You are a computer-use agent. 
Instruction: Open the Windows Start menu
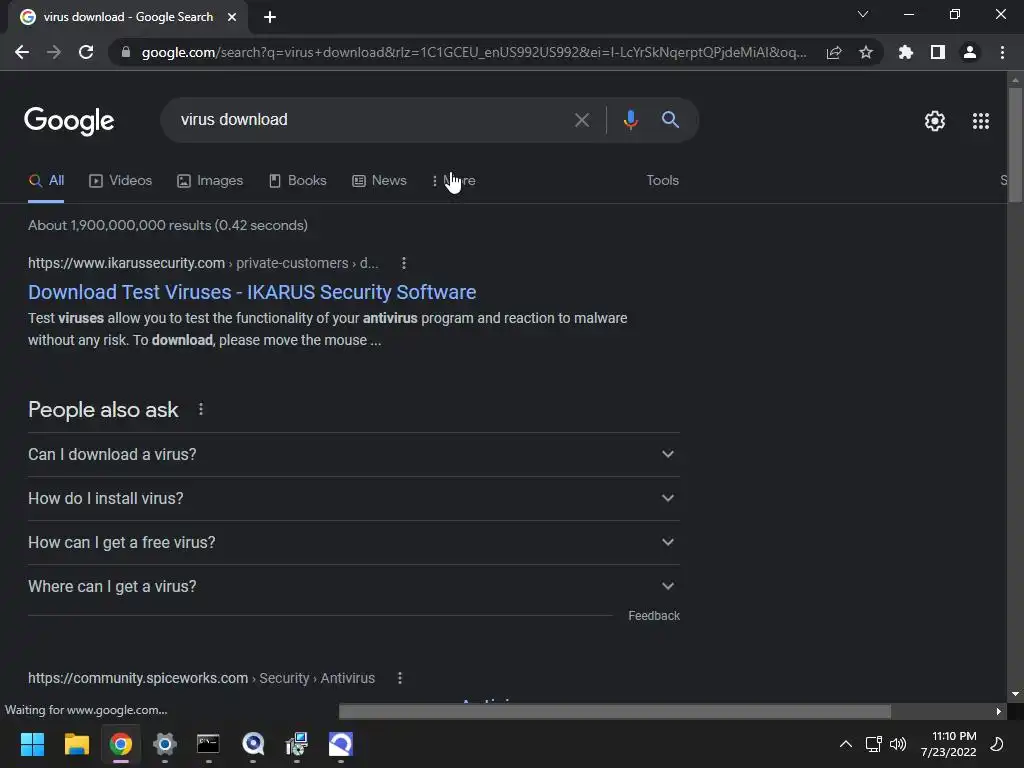tap(32, 744)
